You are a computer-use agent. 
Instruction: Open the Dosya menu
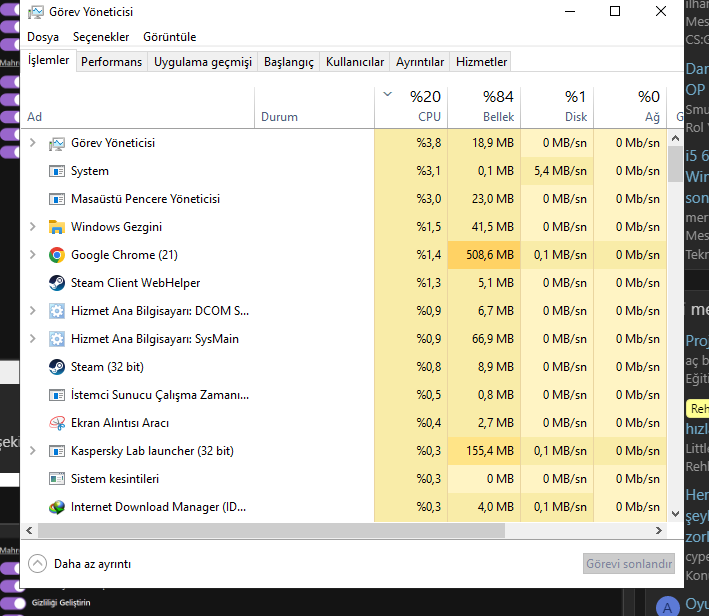[43, 37]
